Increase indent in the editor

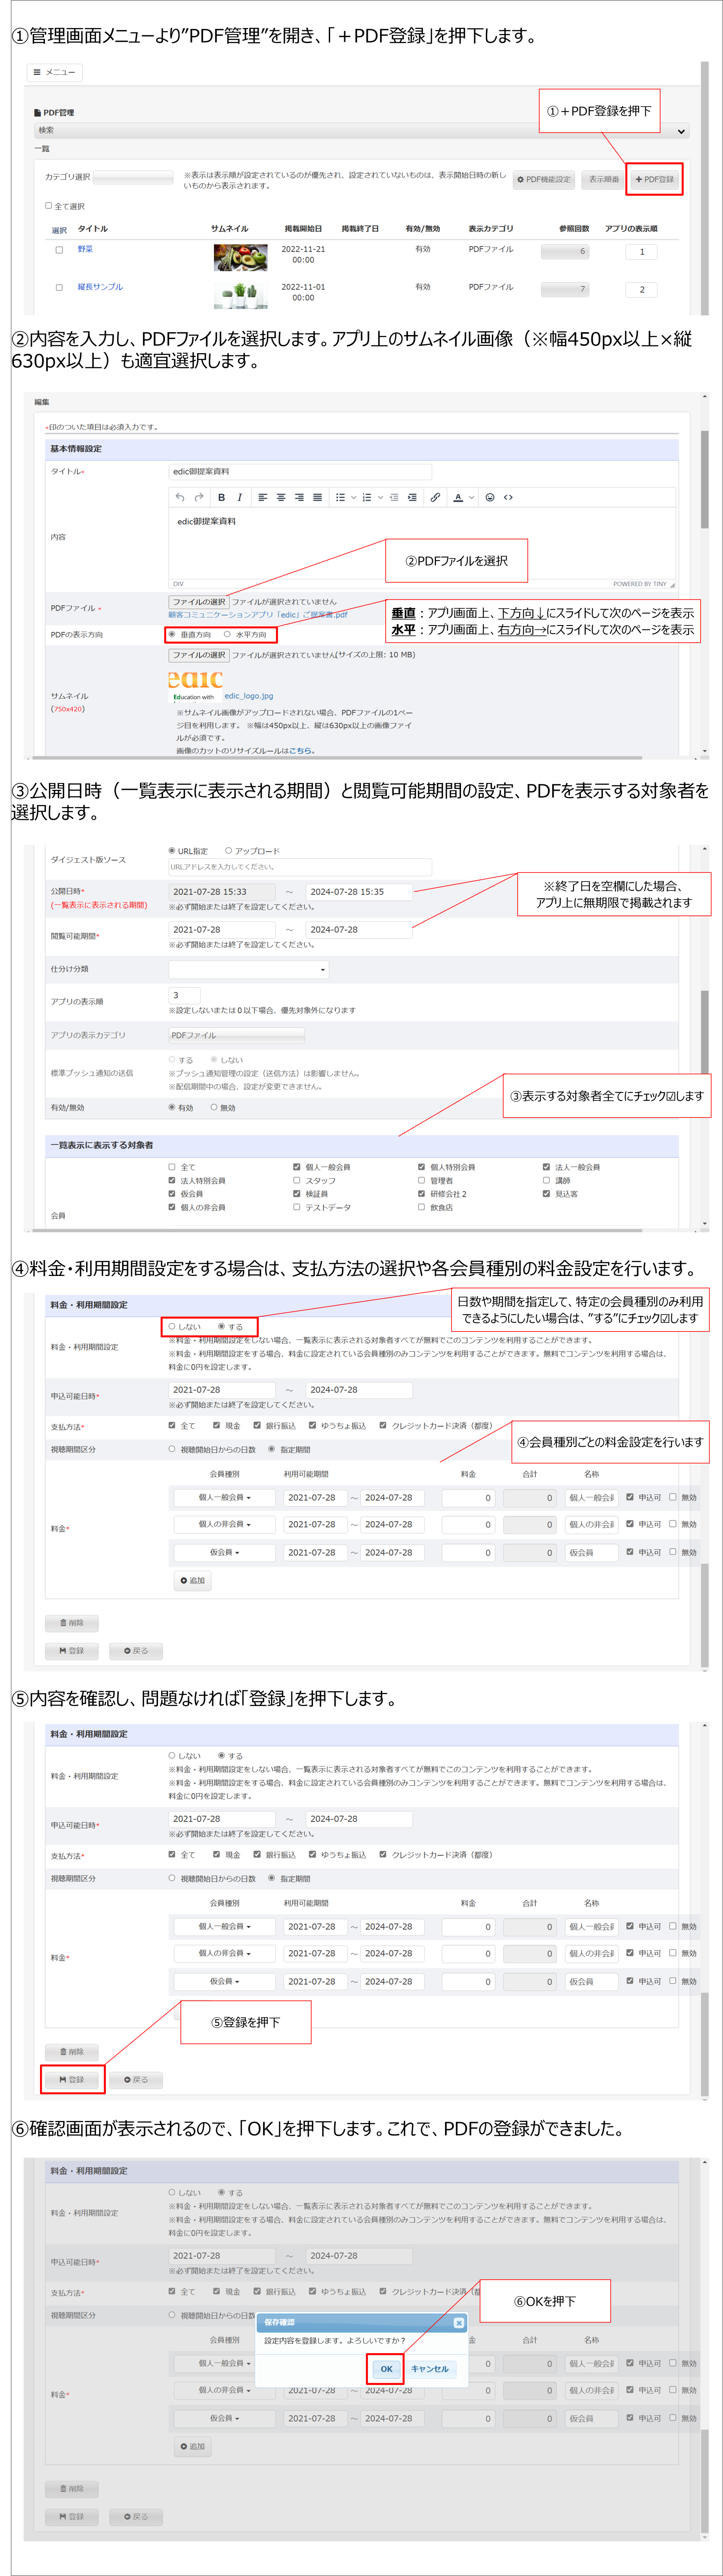coord(412,497)
